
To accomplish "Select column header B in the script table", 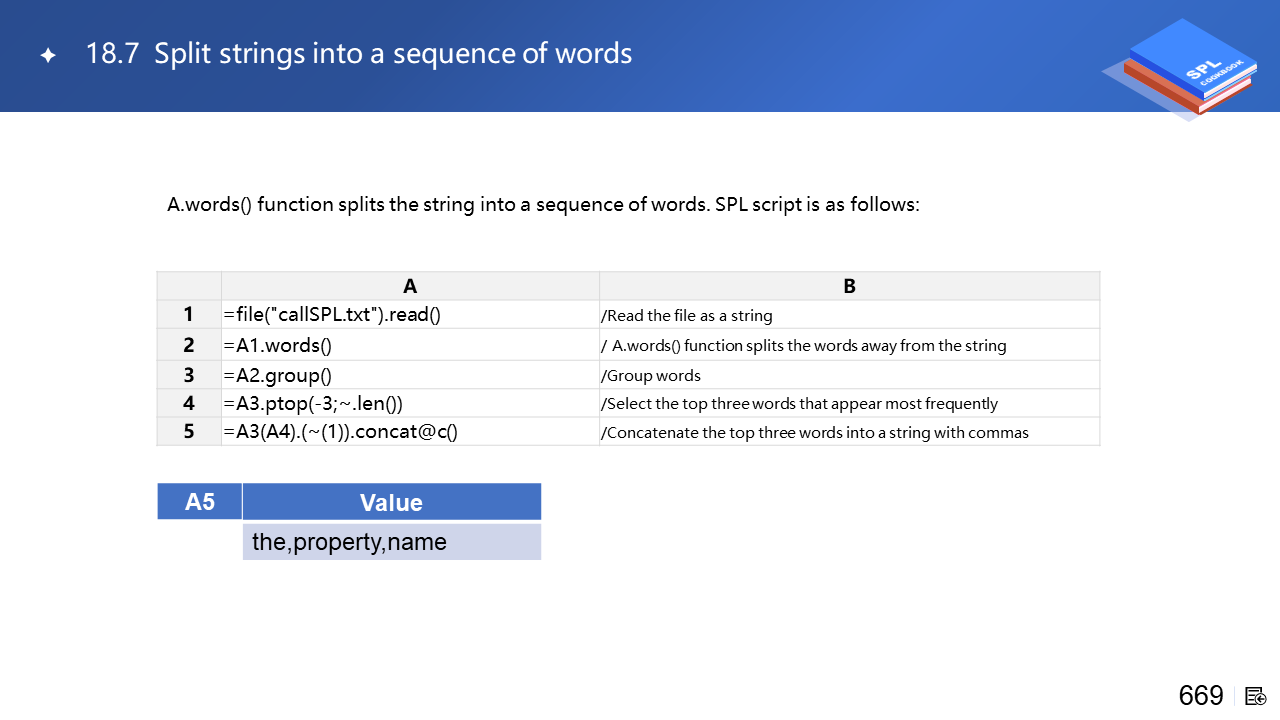I will pos(849,286).
